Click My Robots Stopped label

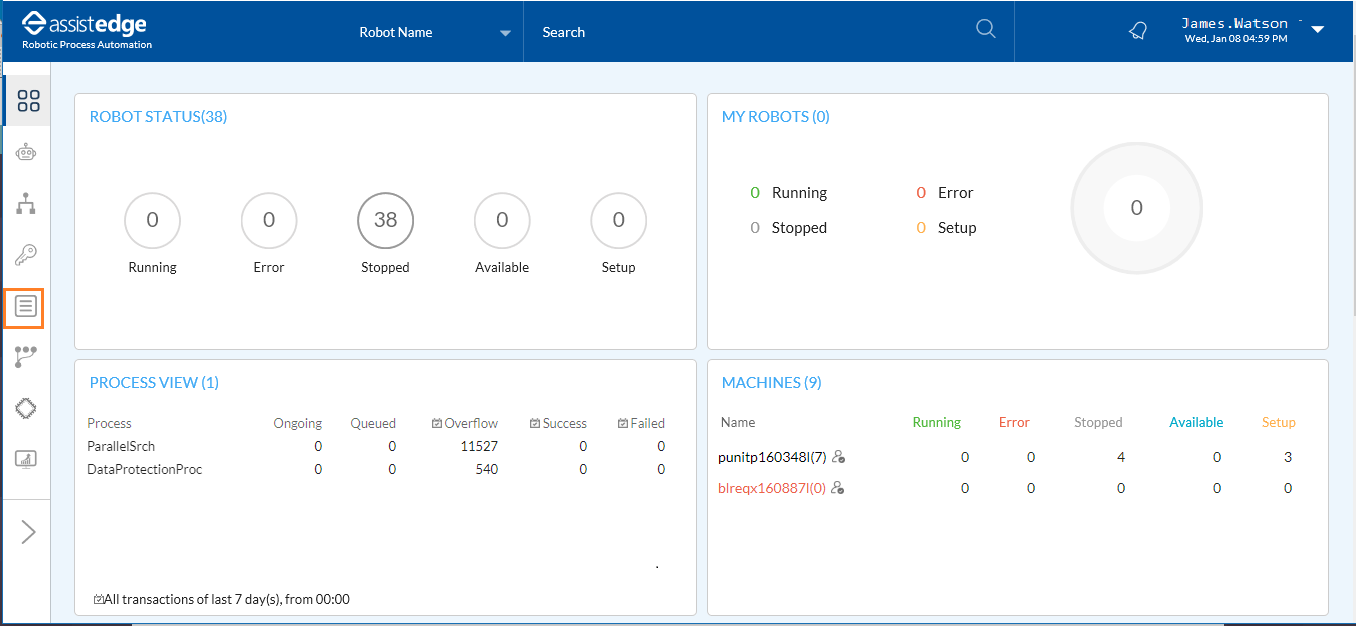[x=799, y=228]
